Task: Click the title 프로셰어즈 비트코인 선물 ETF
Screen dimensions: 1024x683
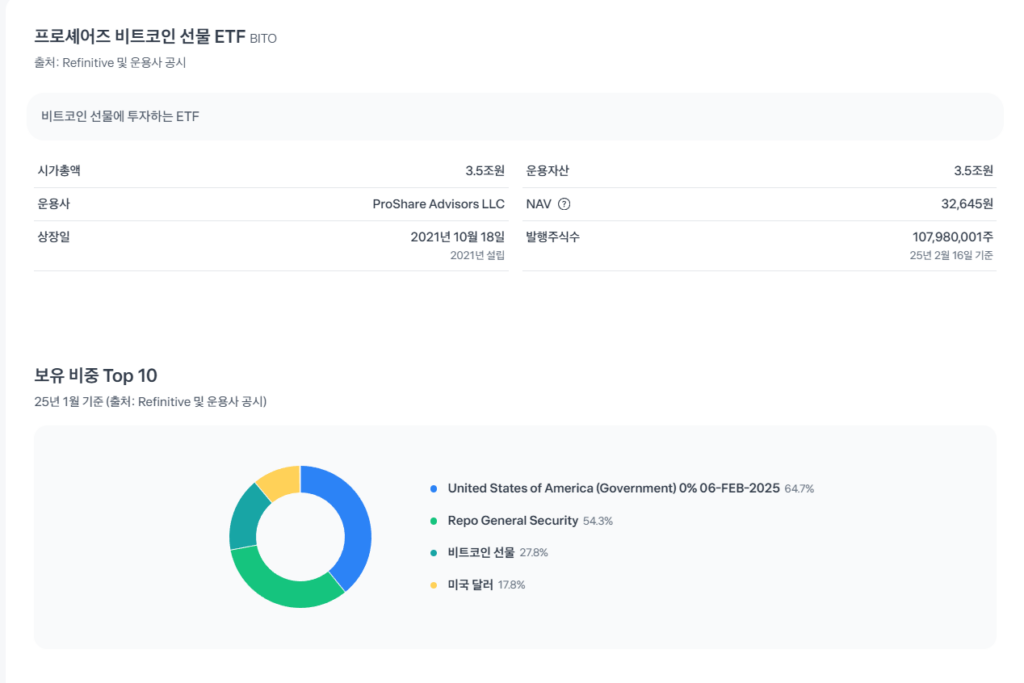Action: coord(140,36)
